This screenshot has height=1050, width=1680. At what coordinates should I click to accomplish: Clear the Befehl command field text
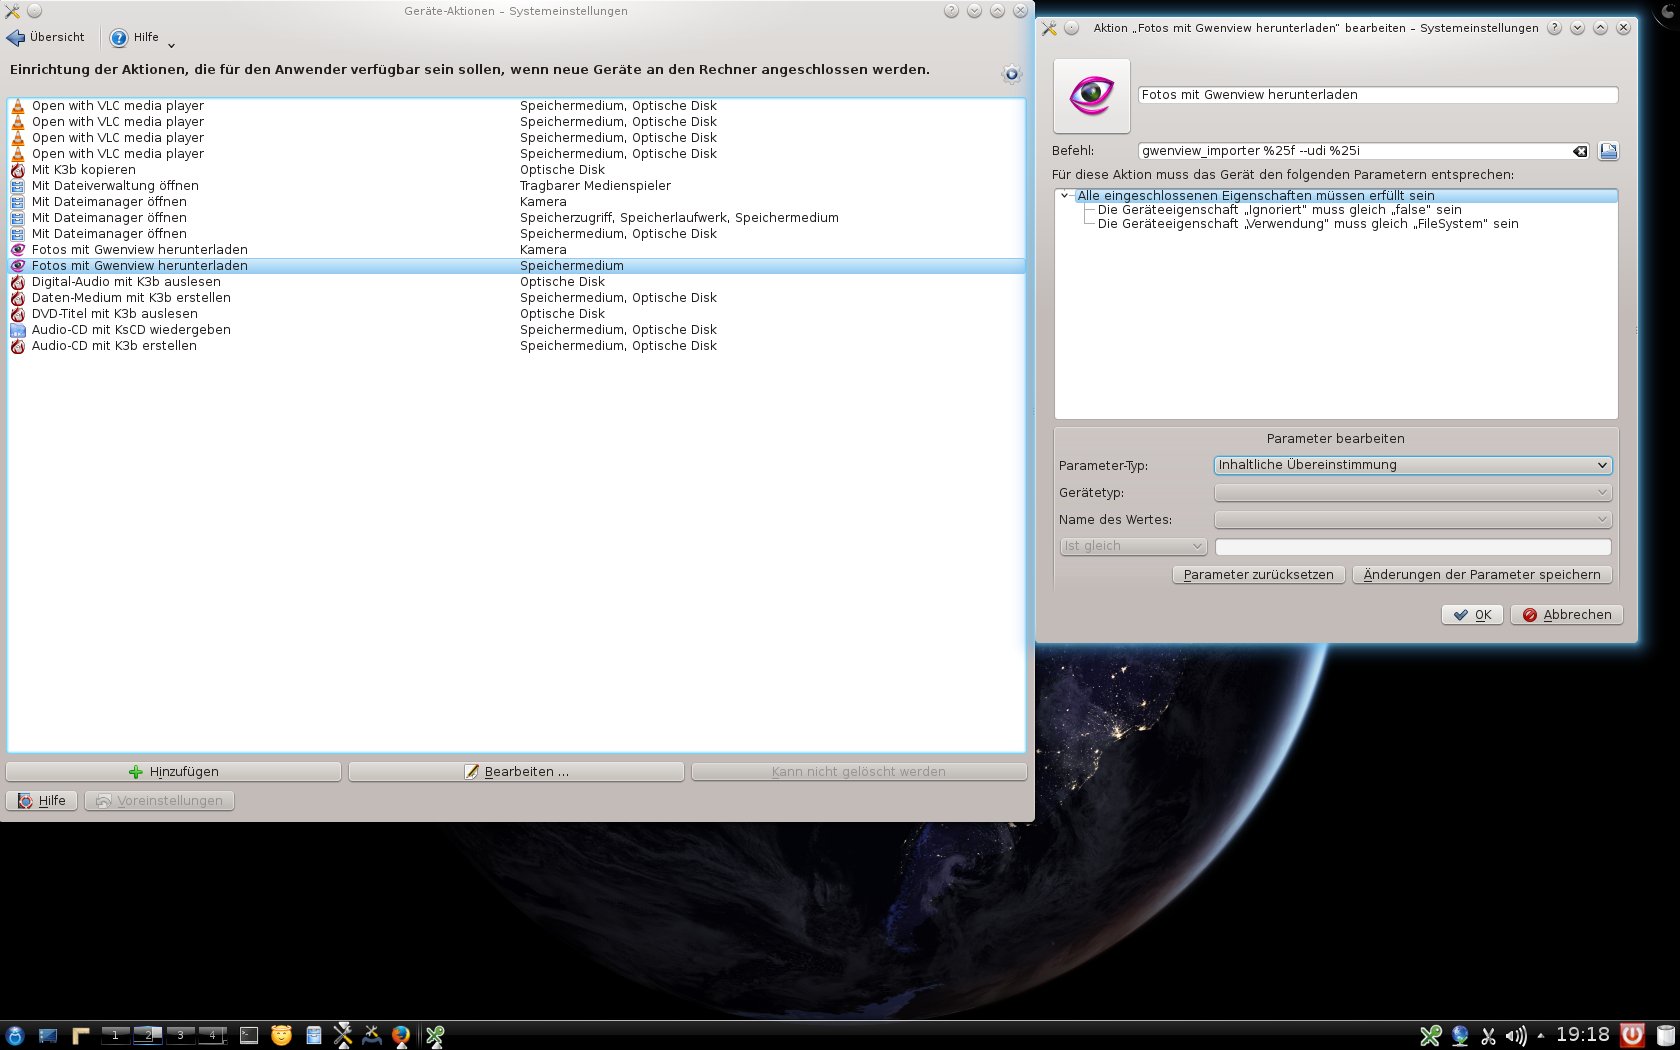click(1579, 152)
